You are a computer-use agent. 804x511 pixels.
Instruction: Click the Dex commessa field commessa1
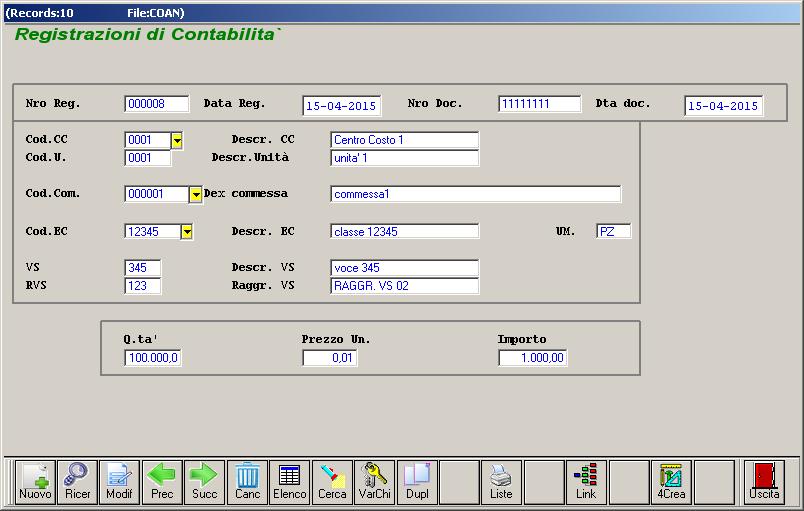click(476, 194)
